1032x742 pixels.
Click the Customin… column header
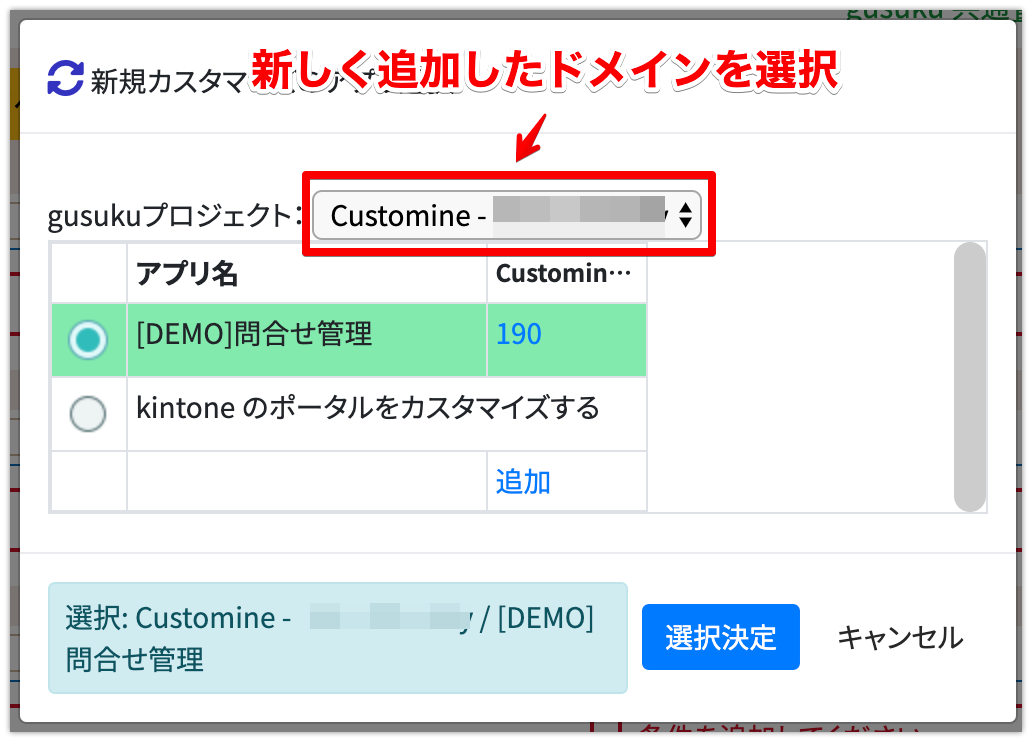(x=567, y=273)
